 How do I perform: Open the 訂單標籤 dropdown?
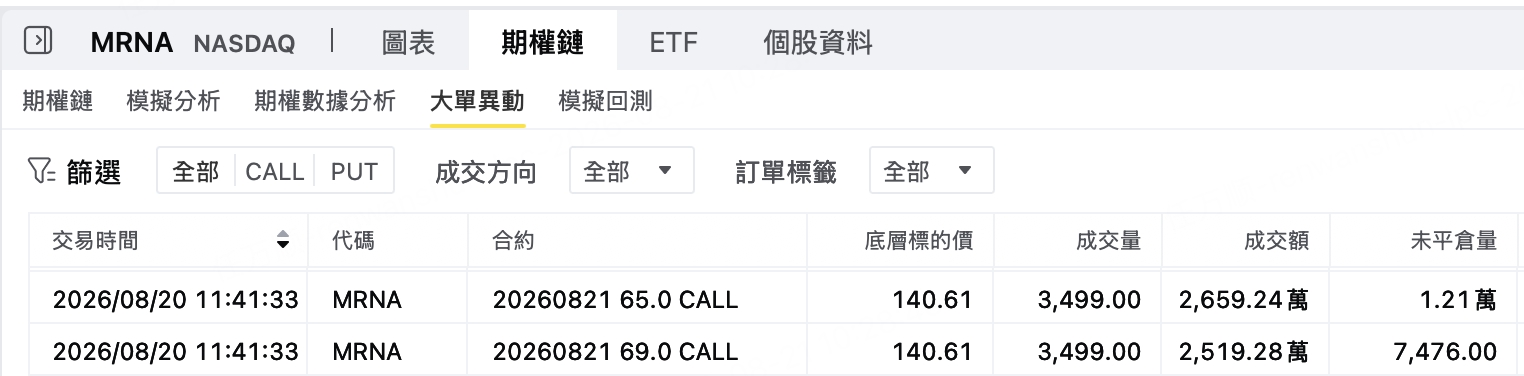[931, 171]
